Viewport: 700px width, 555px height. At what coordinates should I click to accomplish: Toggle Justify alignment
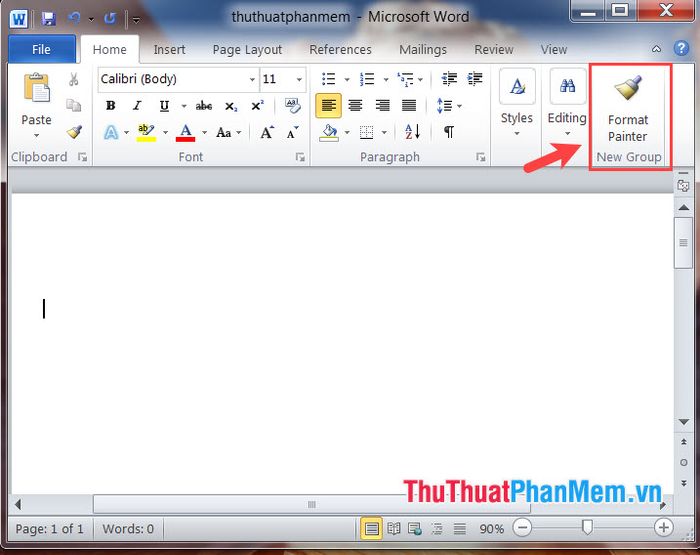[408, 106]
